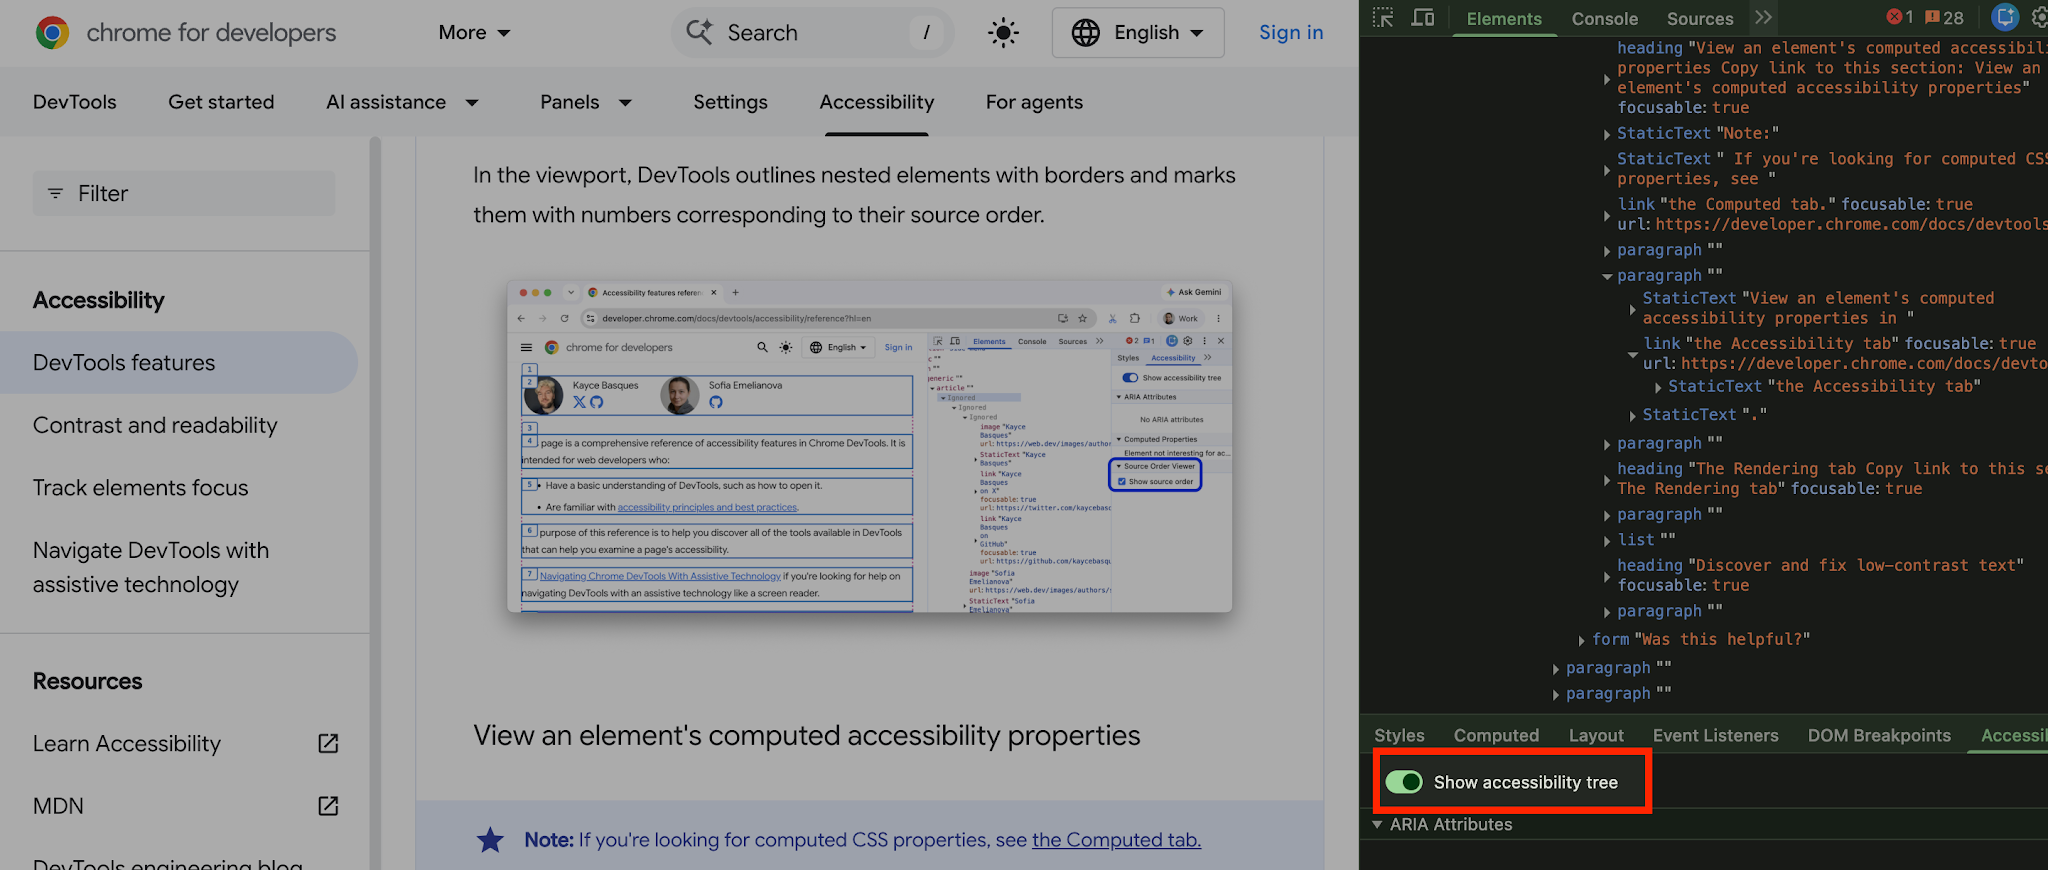Open the Learn Accessibility resource link

point(127,743)
